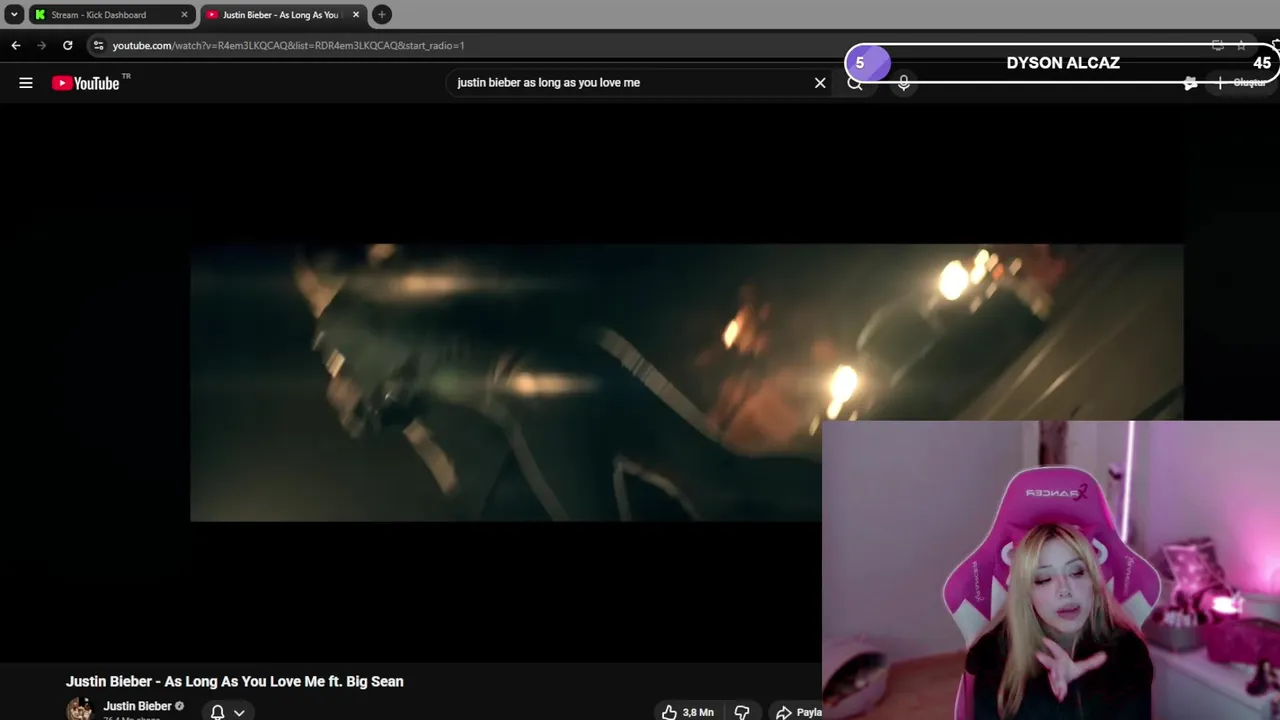
Task: Clear the search box with X
Action: 820,83
